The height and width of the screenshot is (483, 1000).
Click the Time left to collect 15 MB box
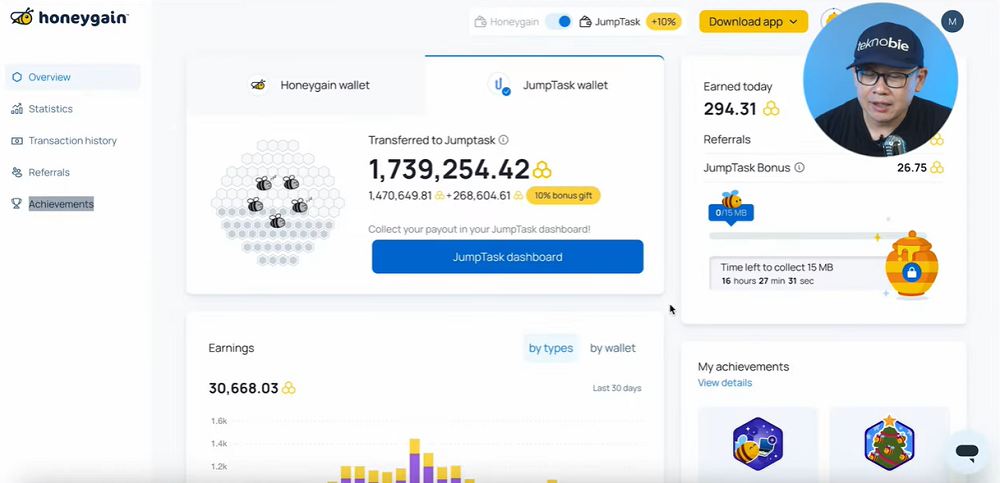798,274
